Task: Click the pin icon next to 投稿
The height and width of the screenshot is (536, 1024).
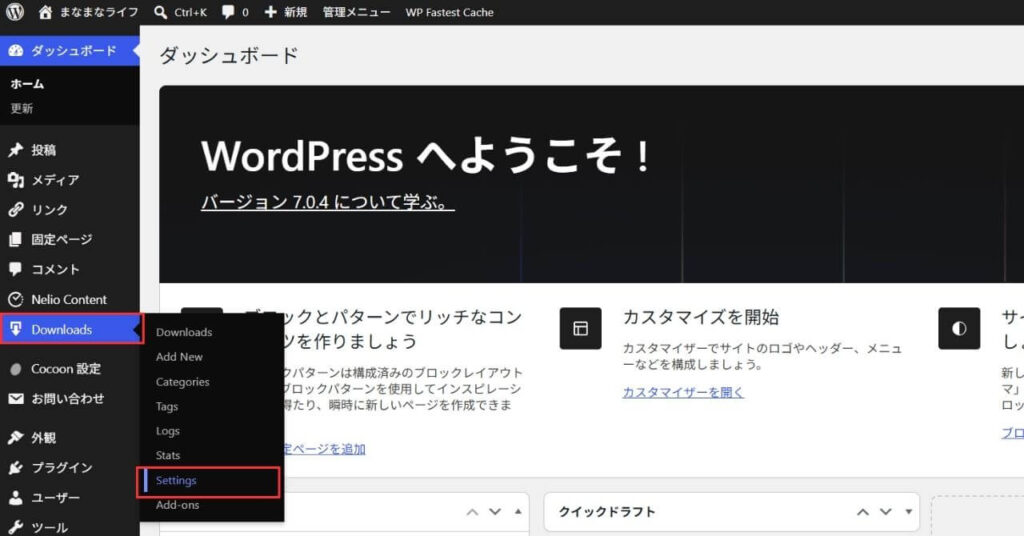Action: [16, 150]
